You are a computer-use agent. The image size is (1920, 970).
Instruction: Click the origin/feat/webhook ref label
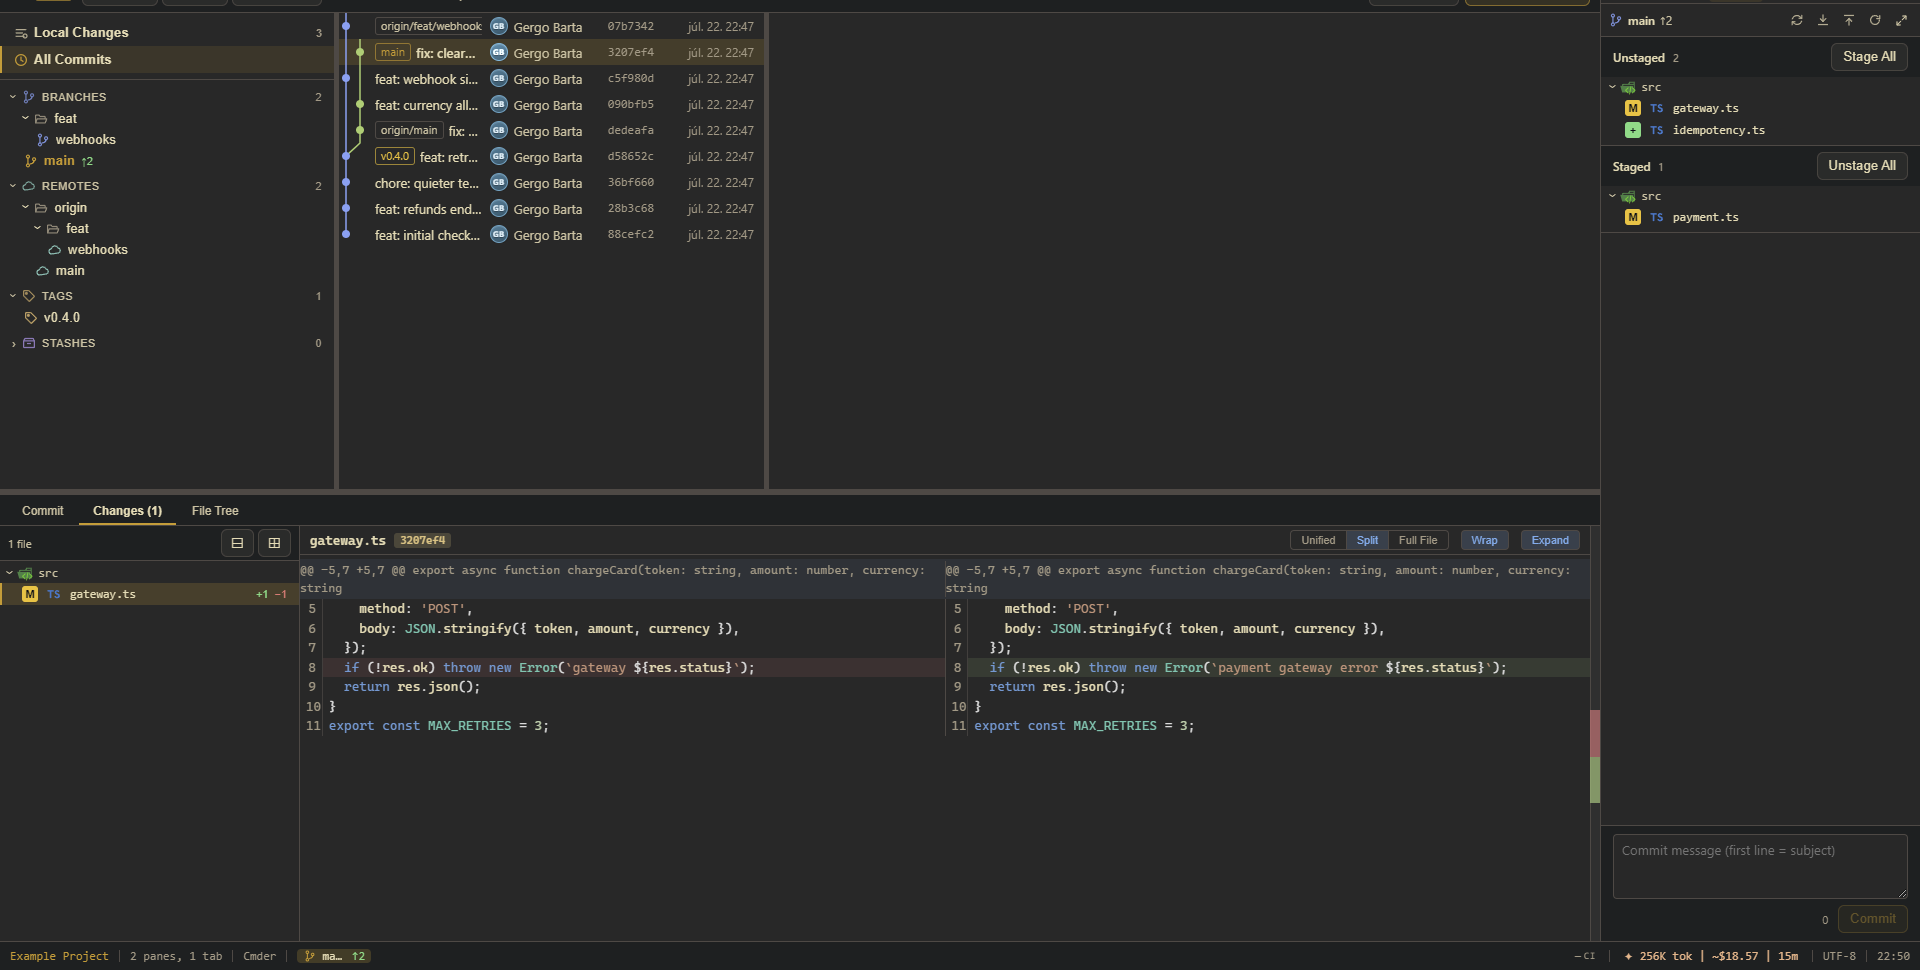(x=430, y=26)
